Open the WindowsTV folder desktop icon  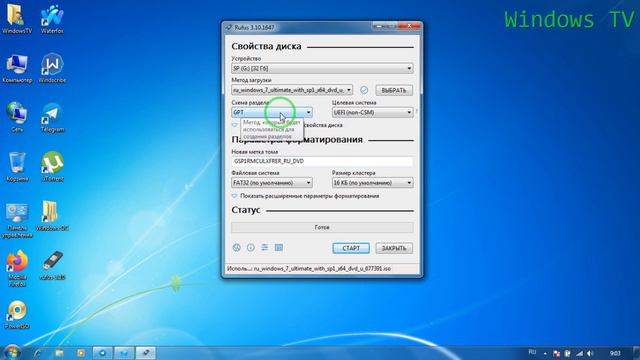[17, 19]
